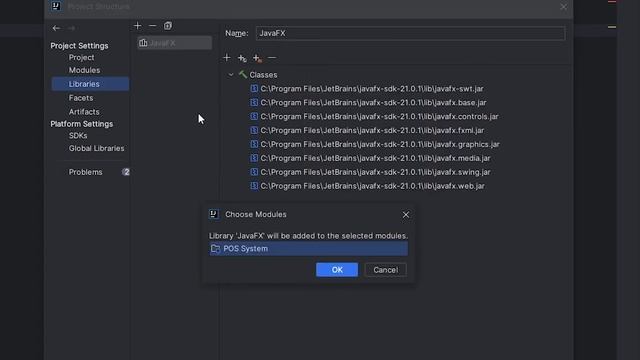Add classes to library with plus icon

(227, 58)
